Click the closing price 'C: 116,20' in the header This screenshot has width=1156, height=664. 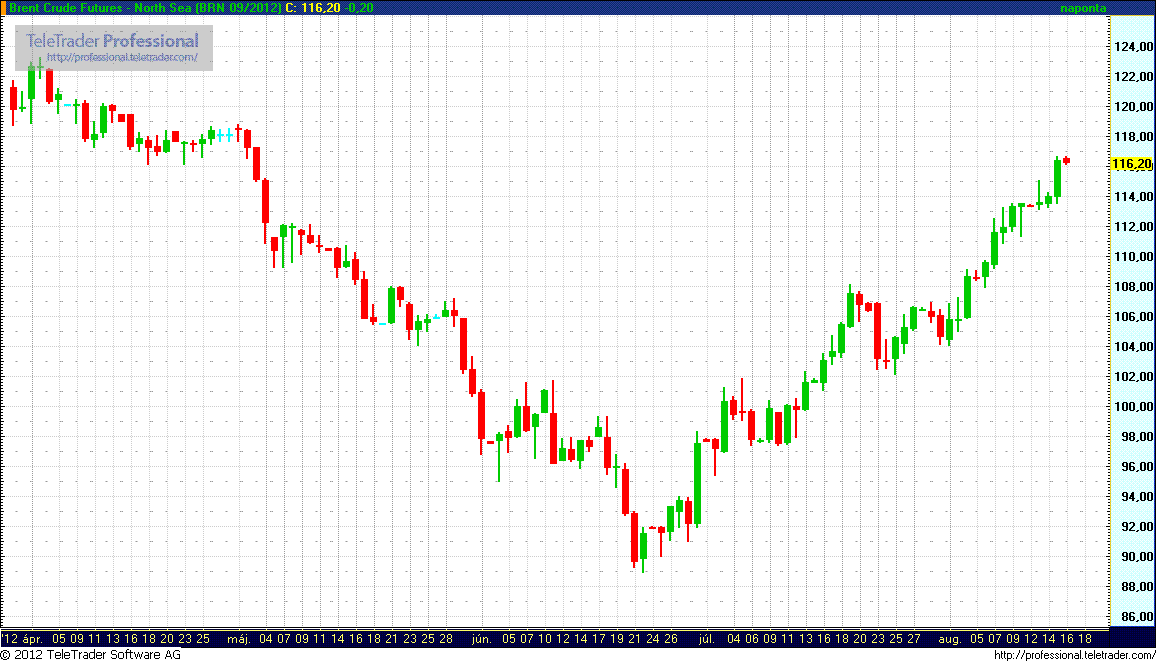tap(313, 8)
